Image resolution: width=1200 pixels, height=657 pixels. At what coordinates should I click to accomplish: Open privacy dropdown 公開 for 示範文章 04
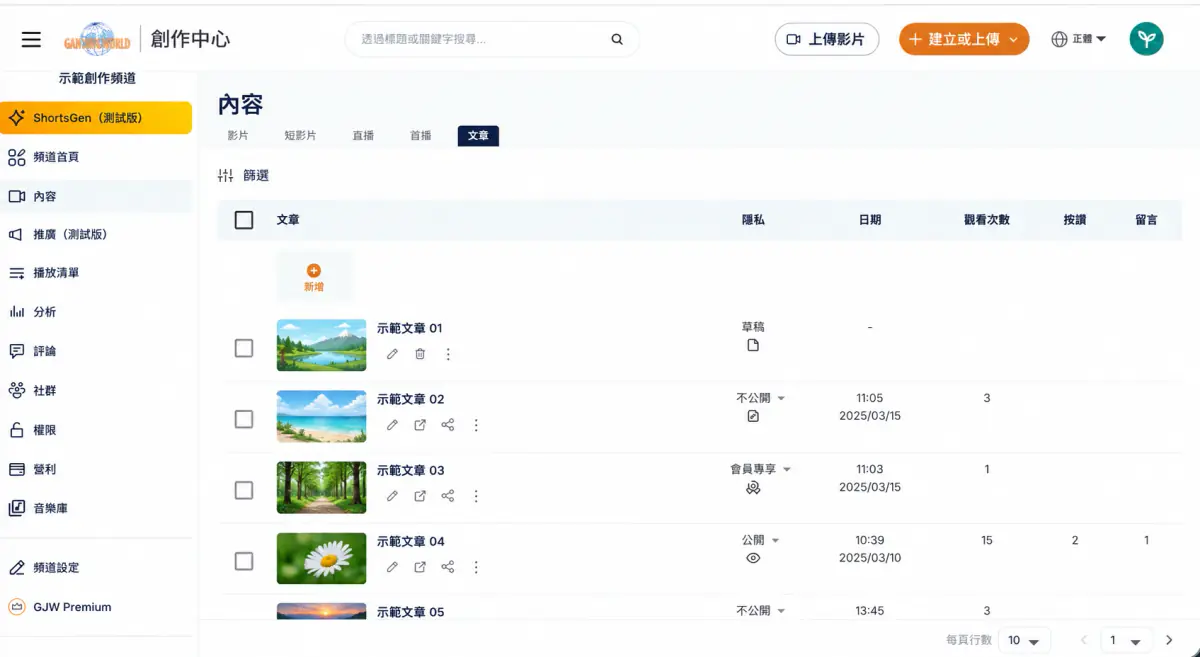tap(760, 540)
